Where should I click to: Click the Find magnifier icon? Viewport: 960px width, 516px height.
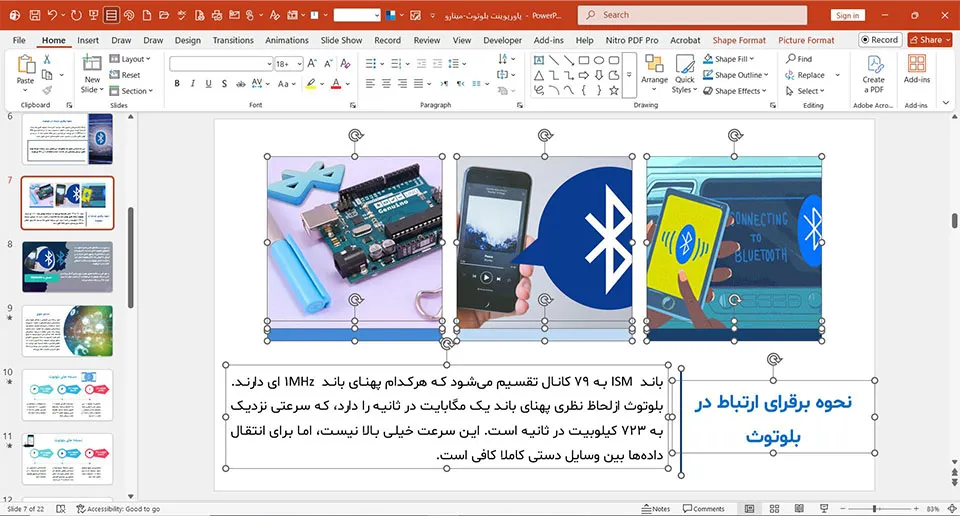coord(791,59)
